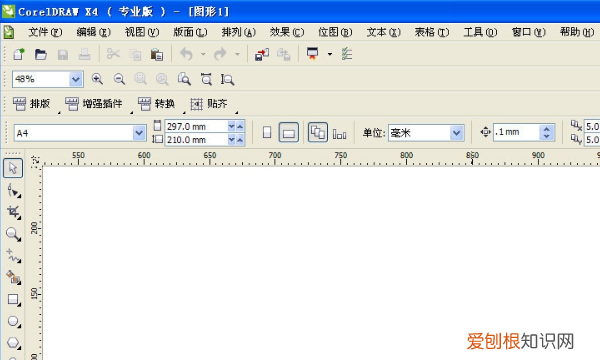Select the Shape tool
Image resolution: width=600 pixels, height=360 pixels.
click(x=13, y=190)
